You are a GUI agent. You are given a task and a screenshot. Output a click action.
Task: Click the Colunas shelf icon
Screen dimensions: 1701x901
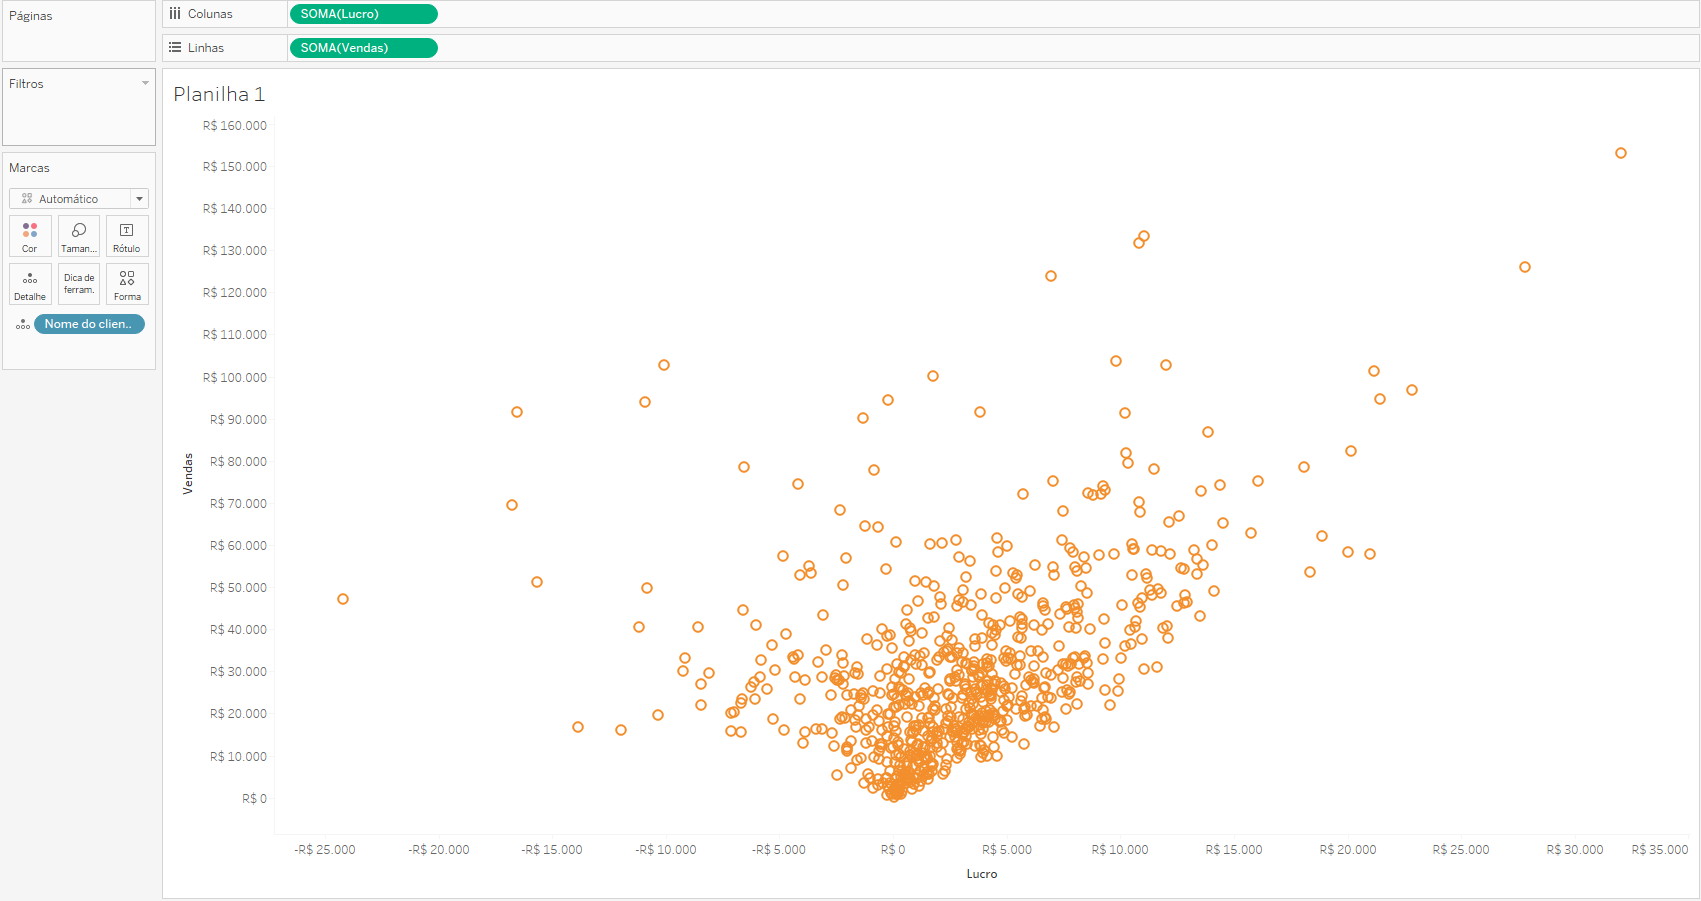click(x=175, y=14)
